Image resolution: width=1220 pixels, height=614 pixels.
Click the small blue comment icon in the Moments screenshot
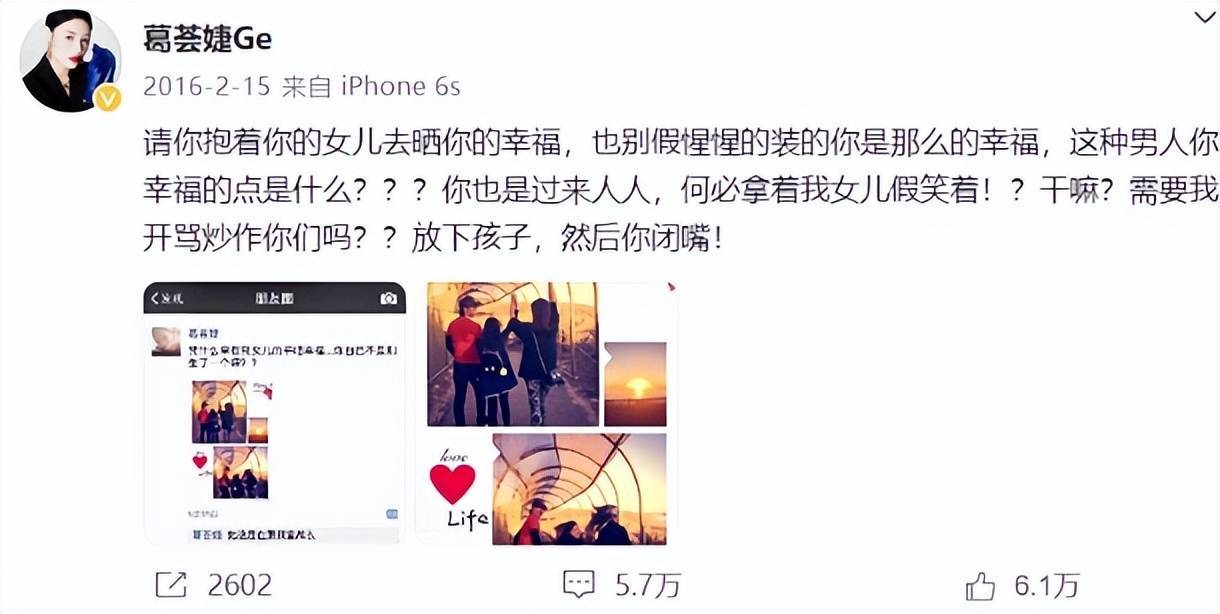(x=391, y=514)
